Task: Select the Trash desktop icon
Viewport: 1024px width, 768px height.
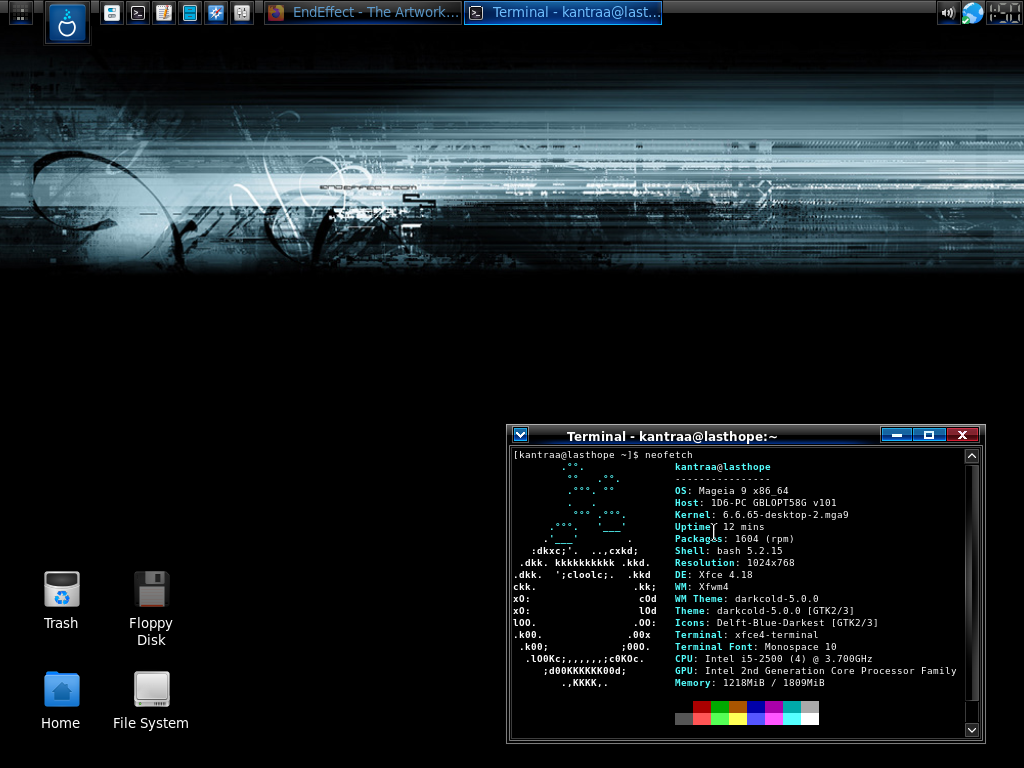Action: click(61, 589)
